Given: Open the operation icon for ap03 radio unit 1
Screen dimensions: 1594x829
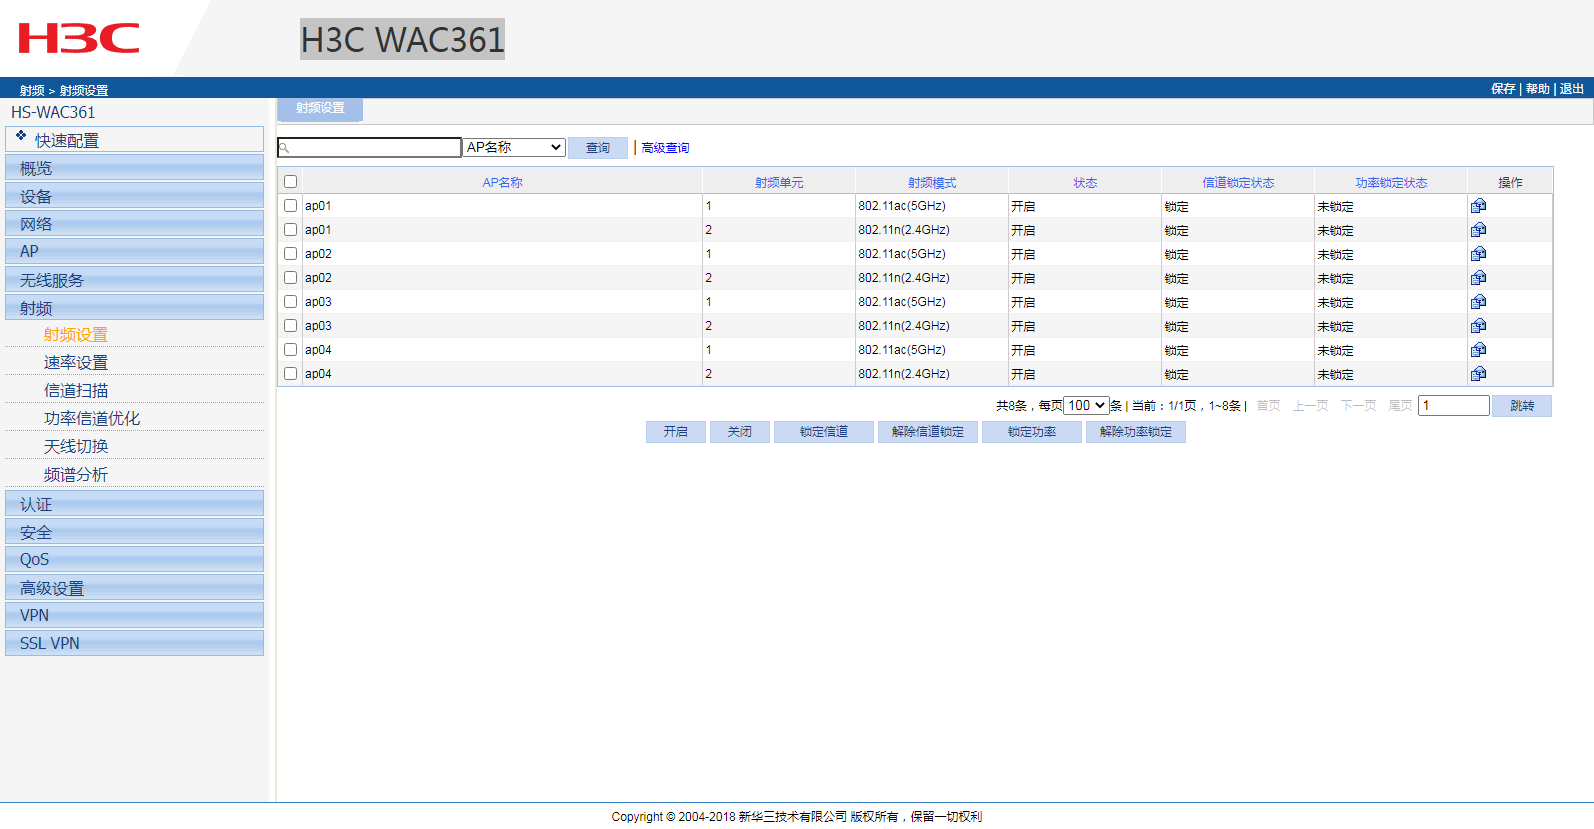Looking at the screenshot, I should coord(1478,302).
